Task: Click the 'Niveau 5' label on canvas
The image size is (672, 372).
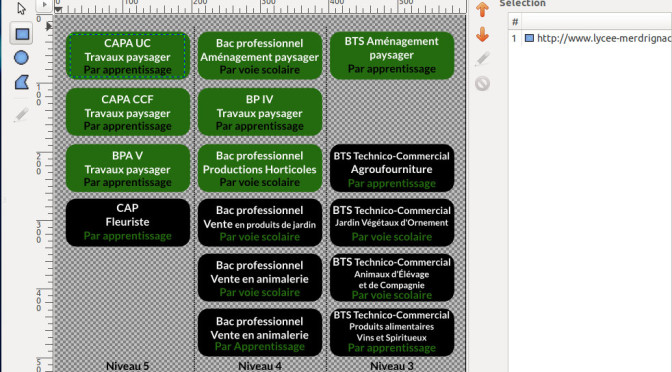Action: pos(128,366)
